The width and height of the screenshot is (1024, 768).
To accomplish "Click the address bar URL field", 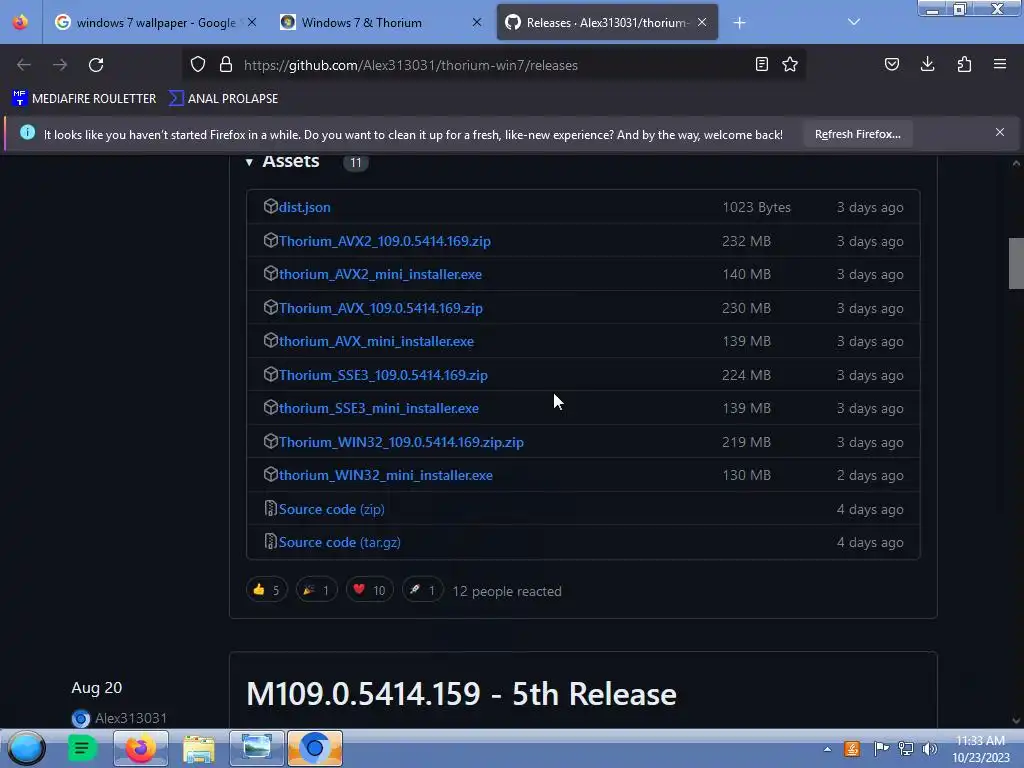I will [x=496, y=65].
